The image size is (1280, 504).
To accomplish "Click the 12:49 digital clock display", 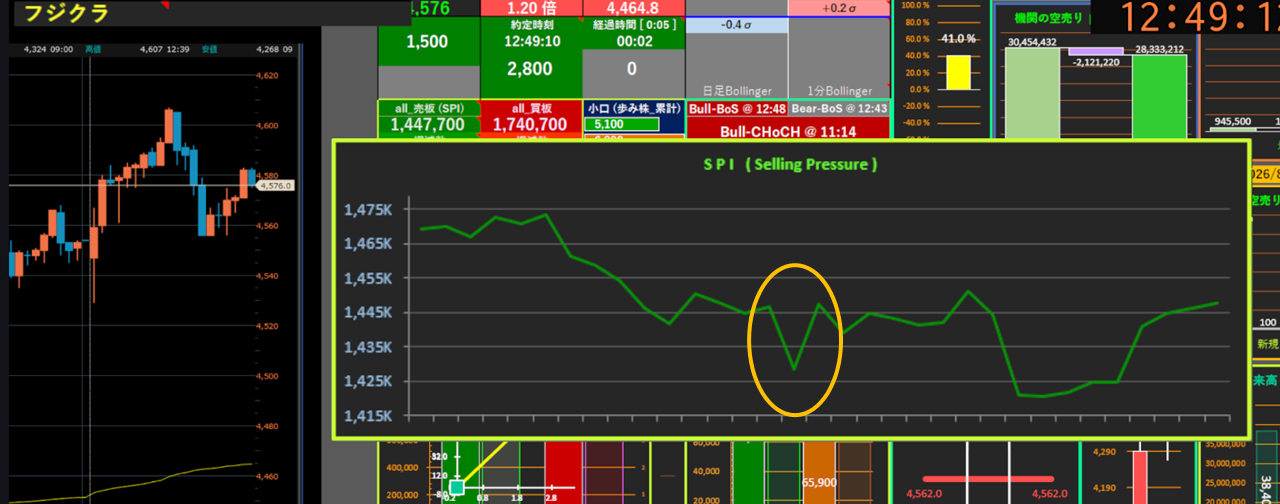I will pyautogui.click(x=1198, y=18).
